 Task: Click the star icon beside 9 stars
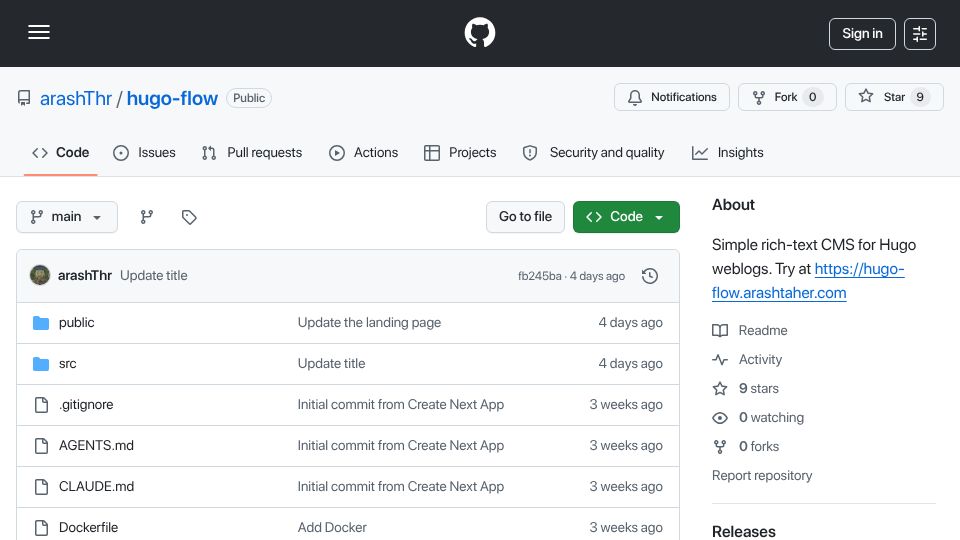click(720, 389)
